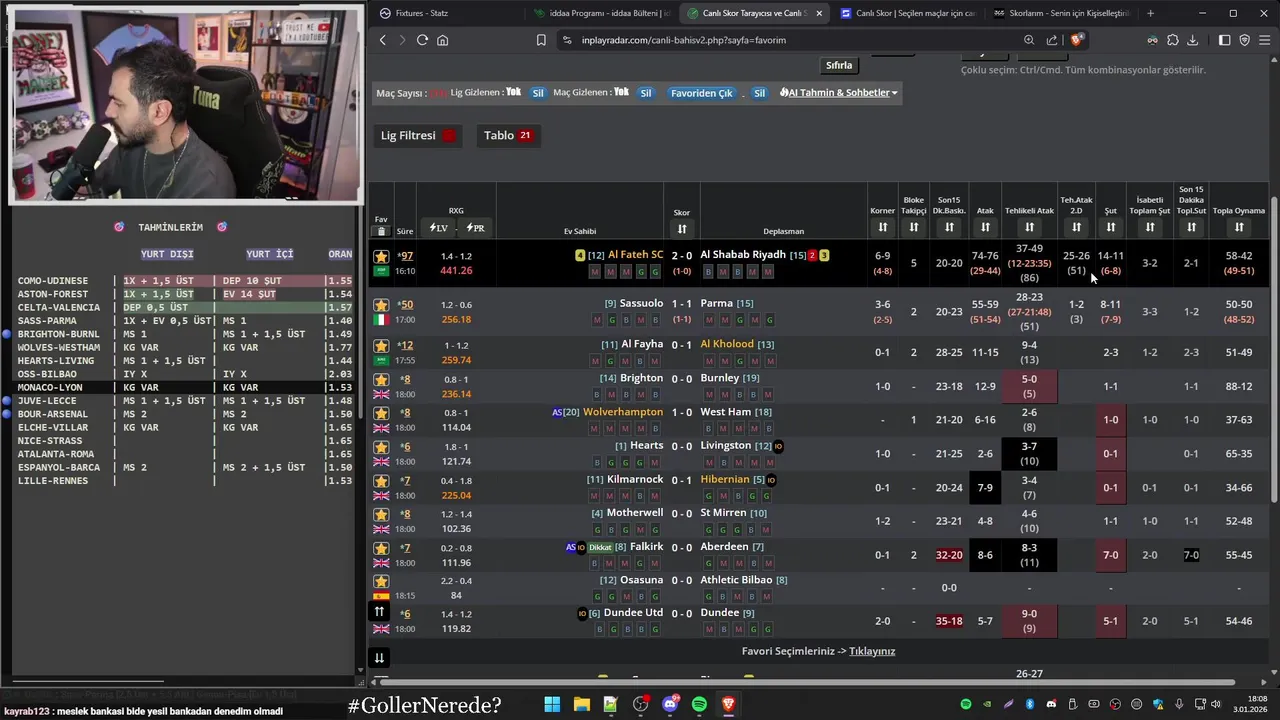Click Brave Shields lion icon in address bar
The image size is (1280, 720).
(x=1077, y=40)
